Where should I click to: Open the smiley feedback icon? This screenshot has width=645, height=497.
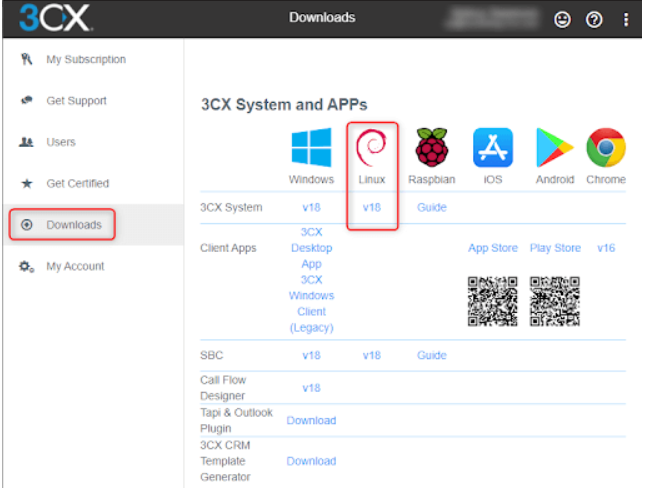562,19
